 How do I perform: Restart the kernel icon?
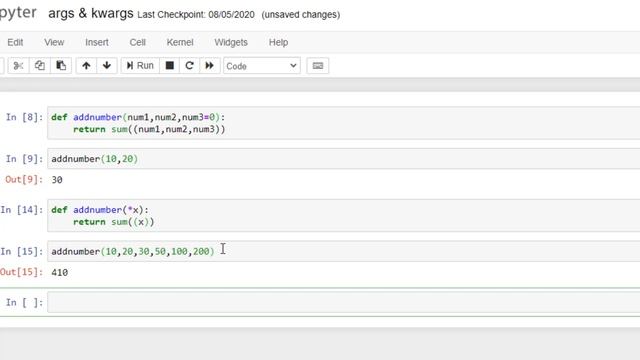coord(189,66)
